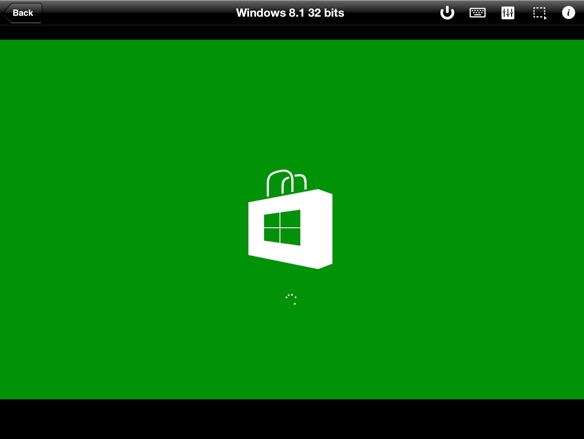
Task: Click the shopping bag's curved handles
Action: click(x=286, y=182)
